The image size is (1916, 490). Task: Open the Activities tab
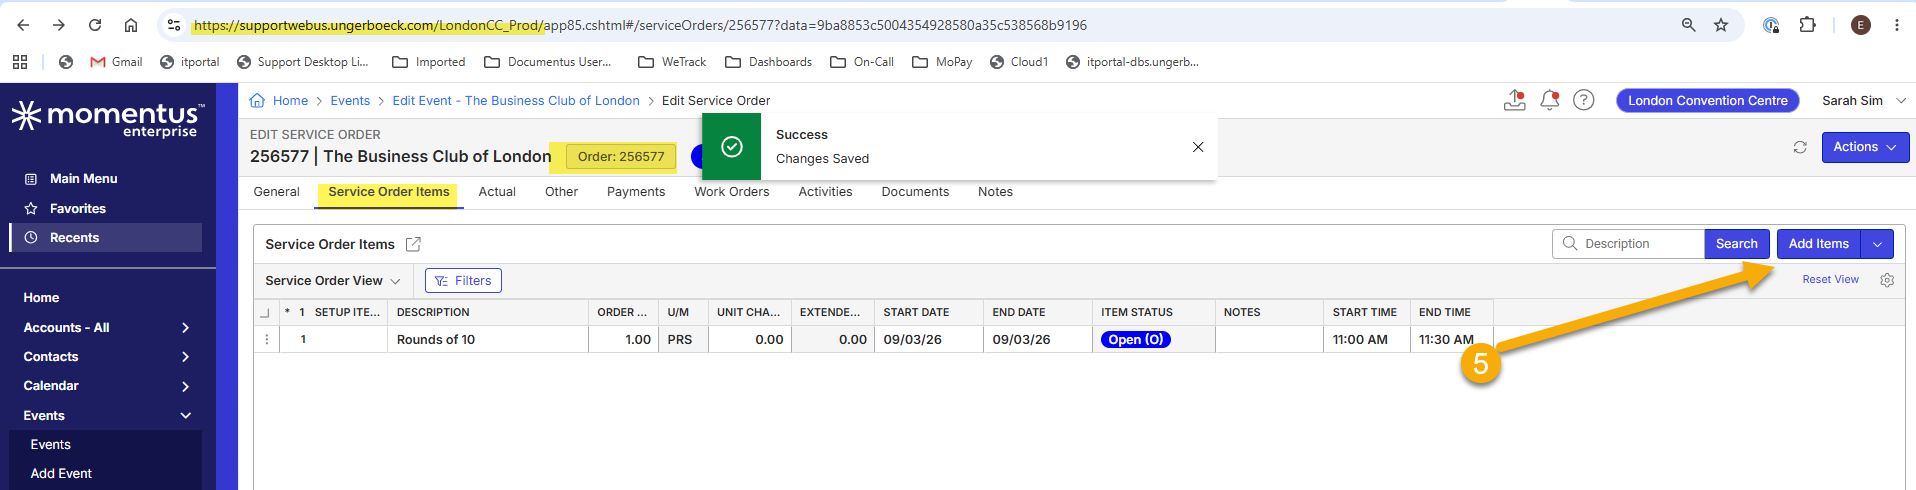click(x=825, y=192)
